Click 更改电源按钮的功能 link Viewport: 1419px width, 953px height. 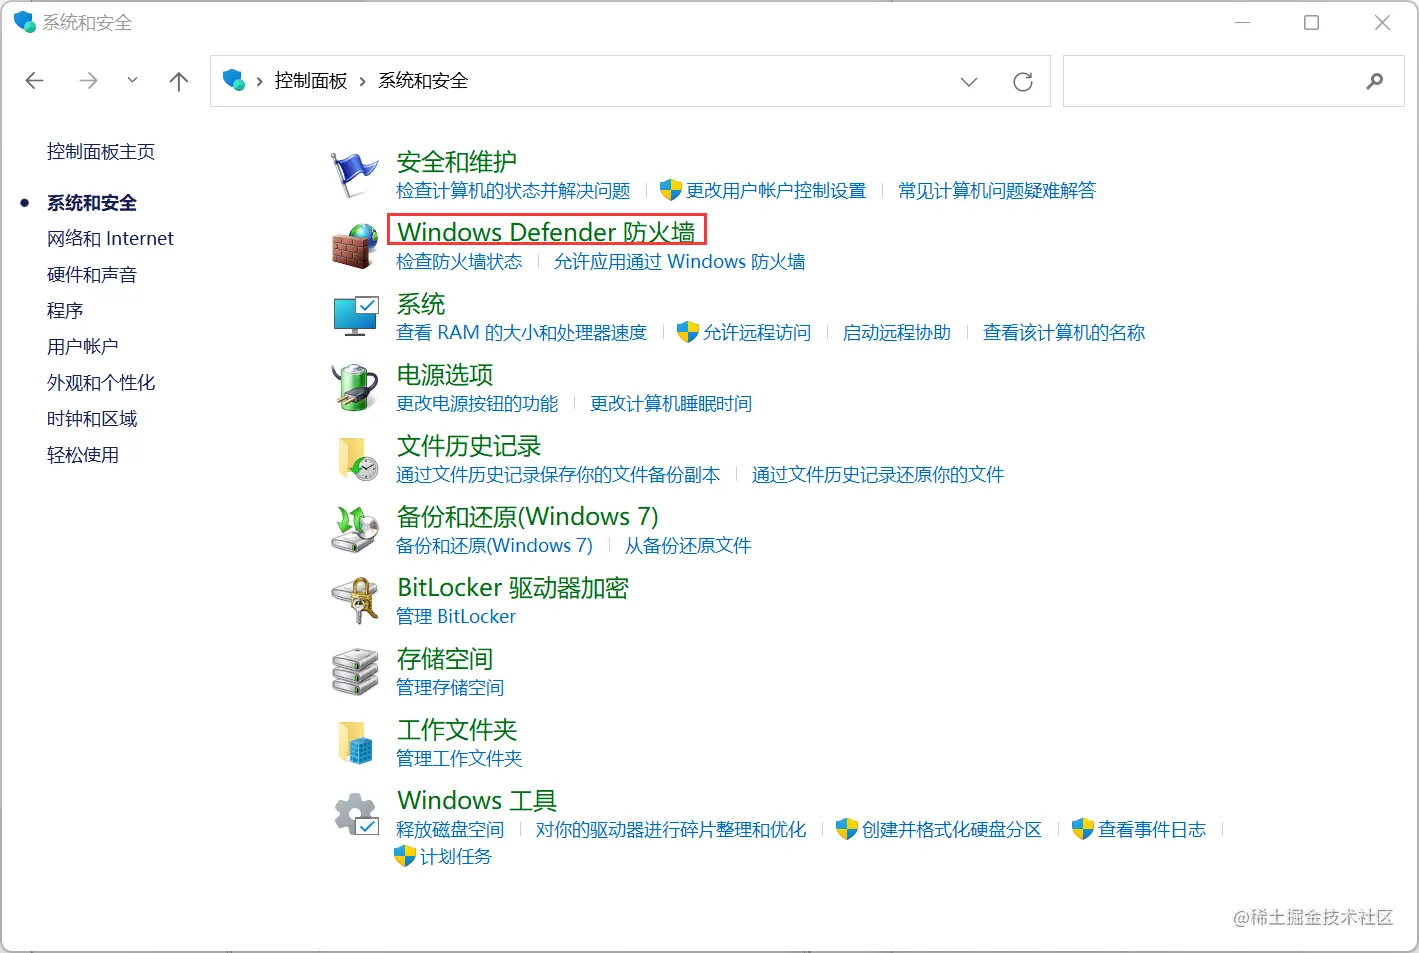pyautogui.click(x=477, y=404)
